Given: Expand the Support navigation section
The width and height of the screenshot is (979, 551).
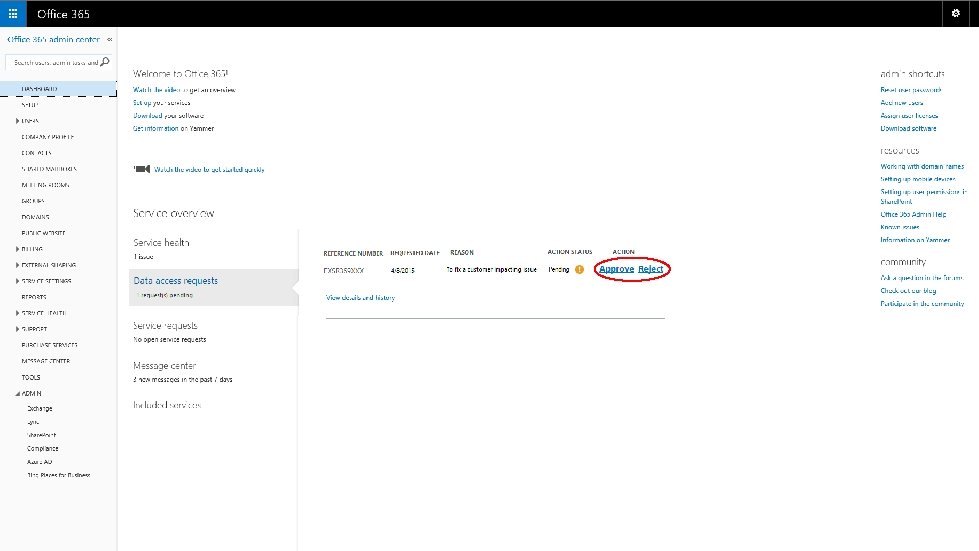Looking at the screenshot, I should 17,329.
